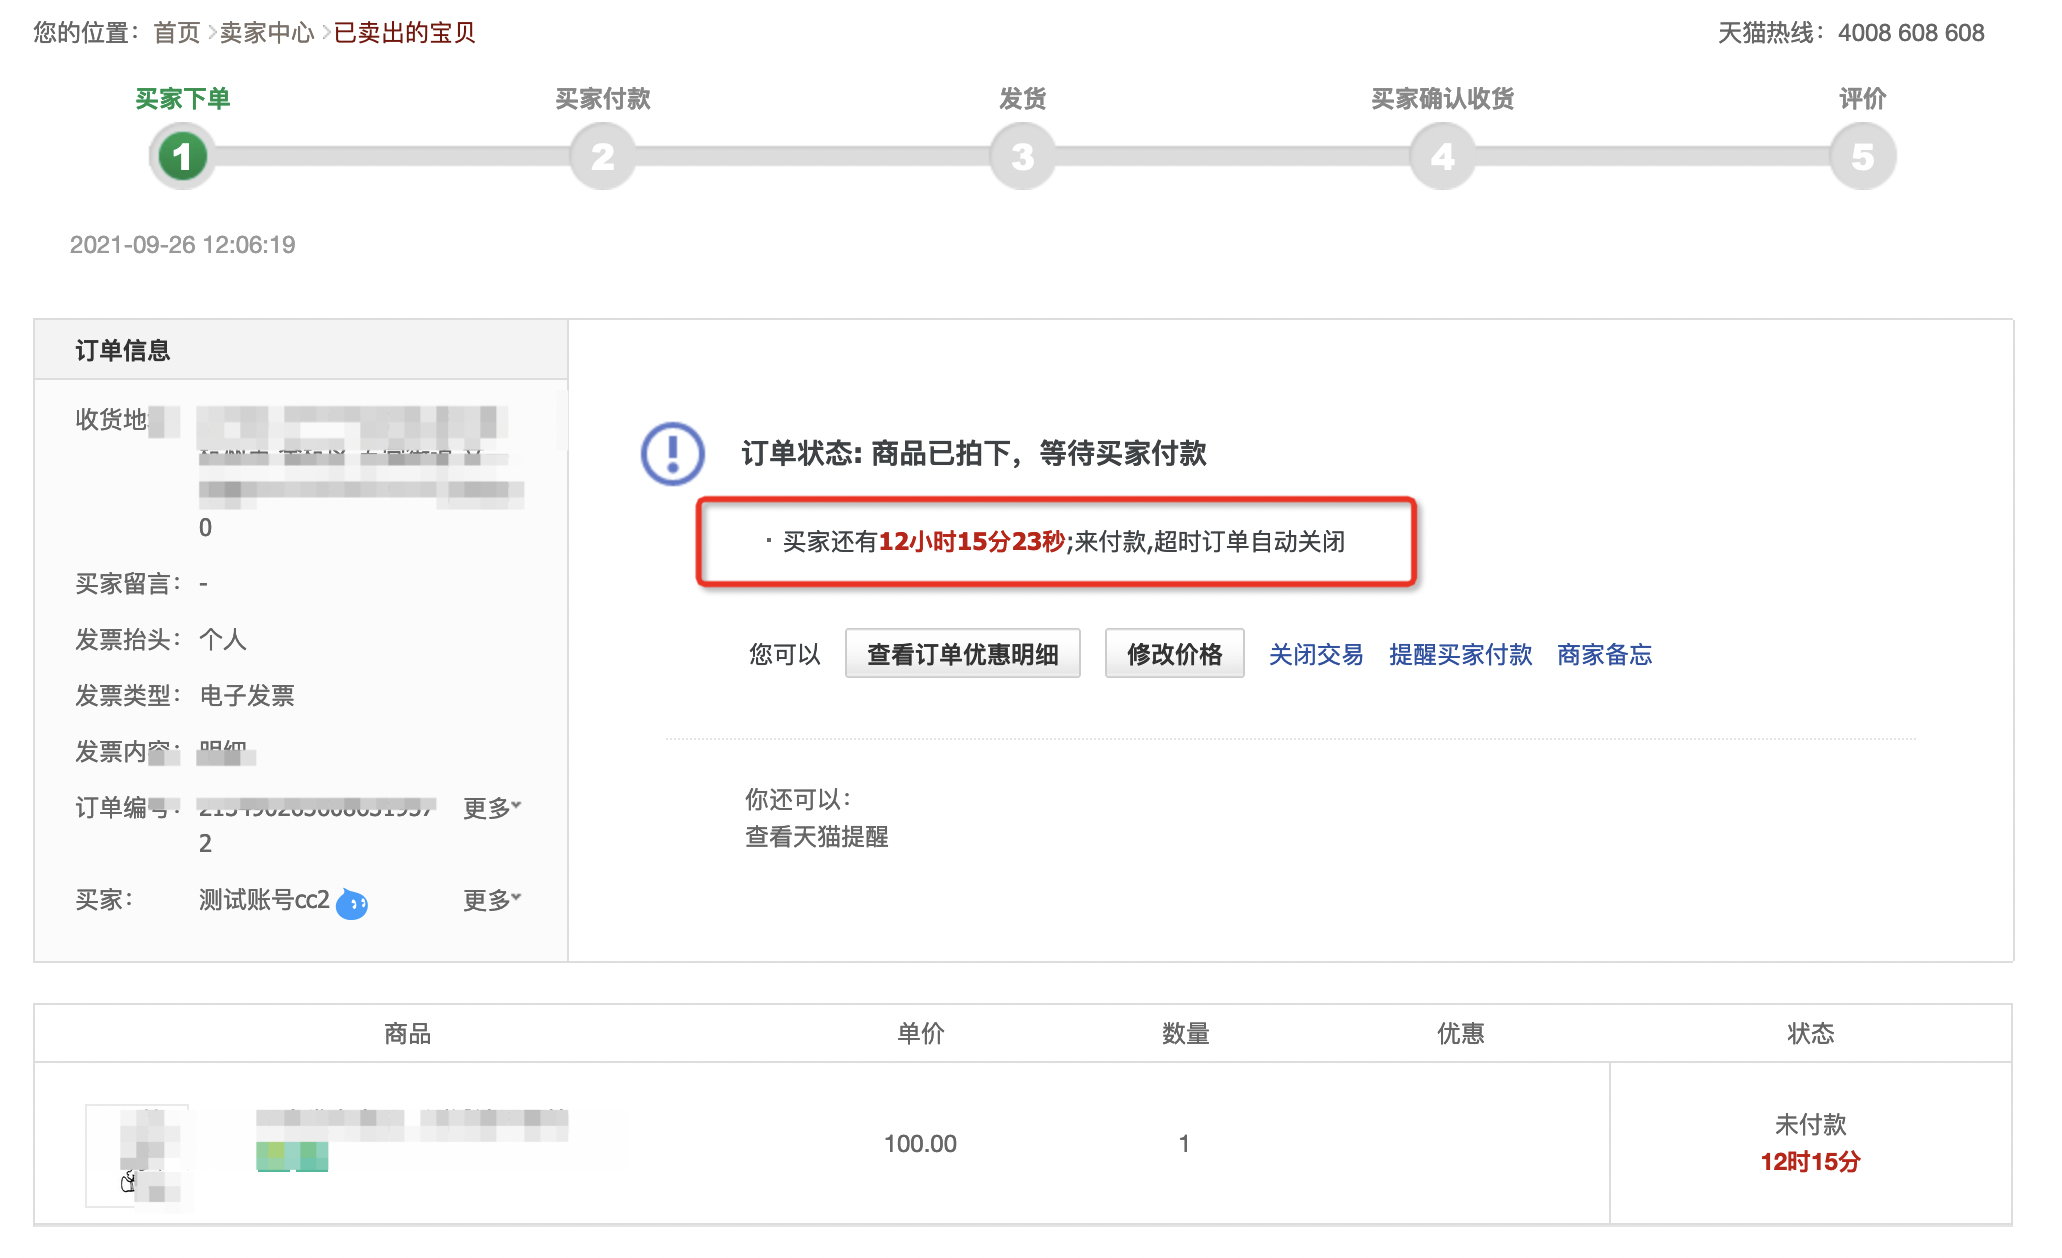The width and height of the screenshot is (2062, 1258).
Task: Click the 评价 step label
Action: coord(1862,99)
